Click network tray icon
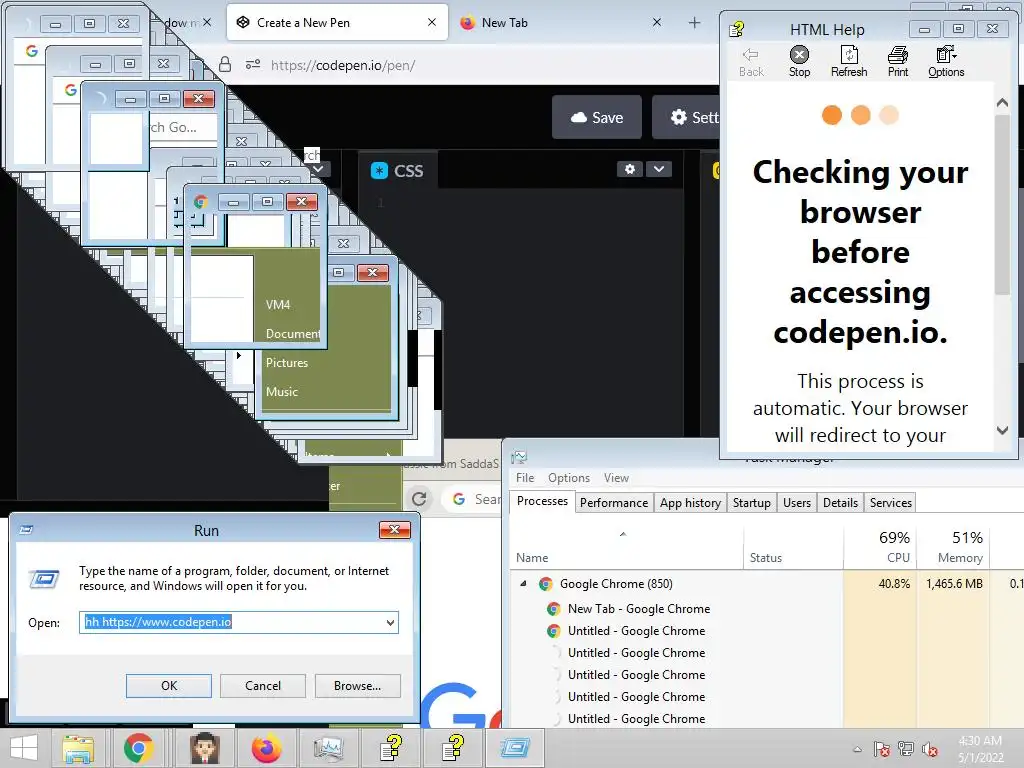This screenshot has width=1024, height=768. click(x=906, y=749)
